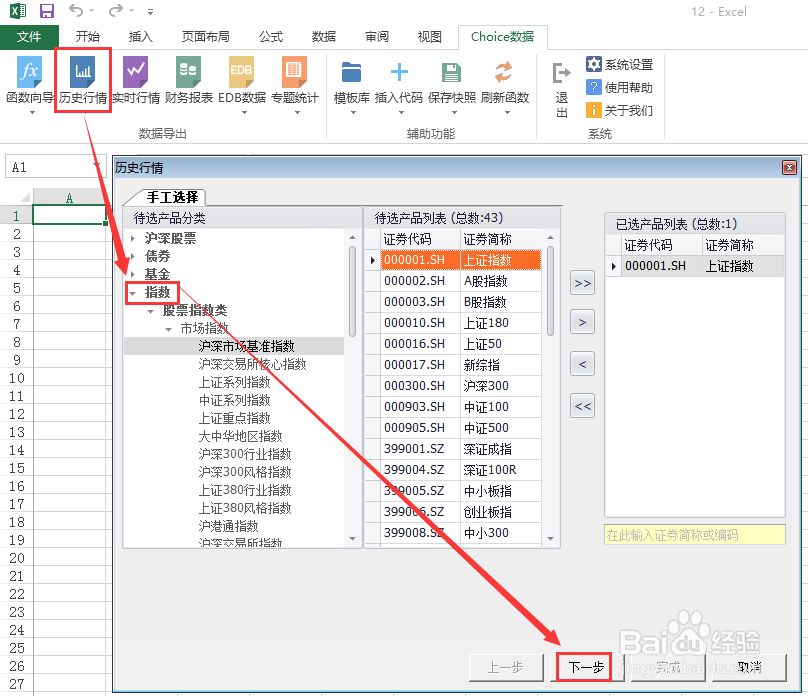Viewport: 808px width, 696px height.
Task: Select the 手工选择 tab
Action: click(x=172, y=197)
